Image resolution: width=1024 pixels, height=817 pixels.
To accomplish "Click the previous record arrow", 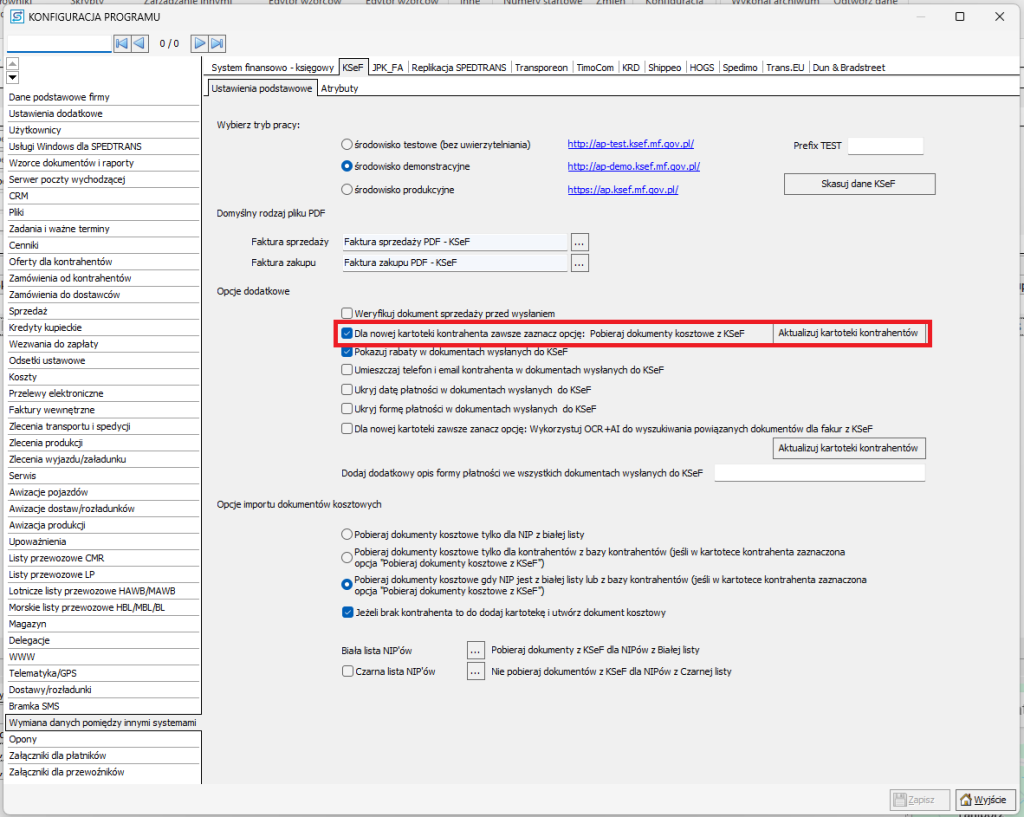I will tap(140, 43).
